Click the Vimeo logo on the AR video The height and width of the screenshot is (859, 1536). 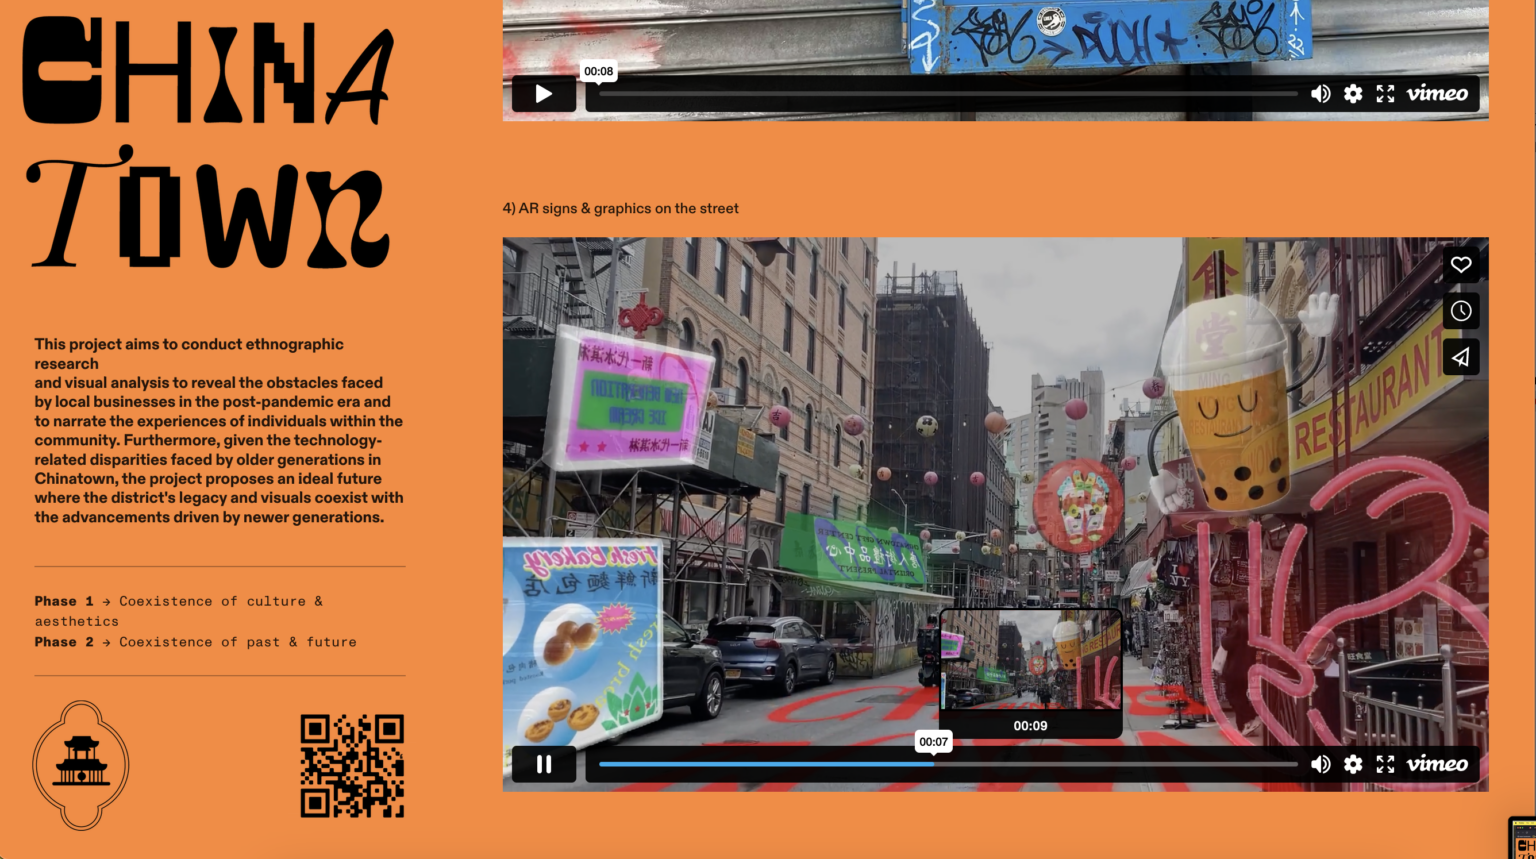pos(1437,765)
